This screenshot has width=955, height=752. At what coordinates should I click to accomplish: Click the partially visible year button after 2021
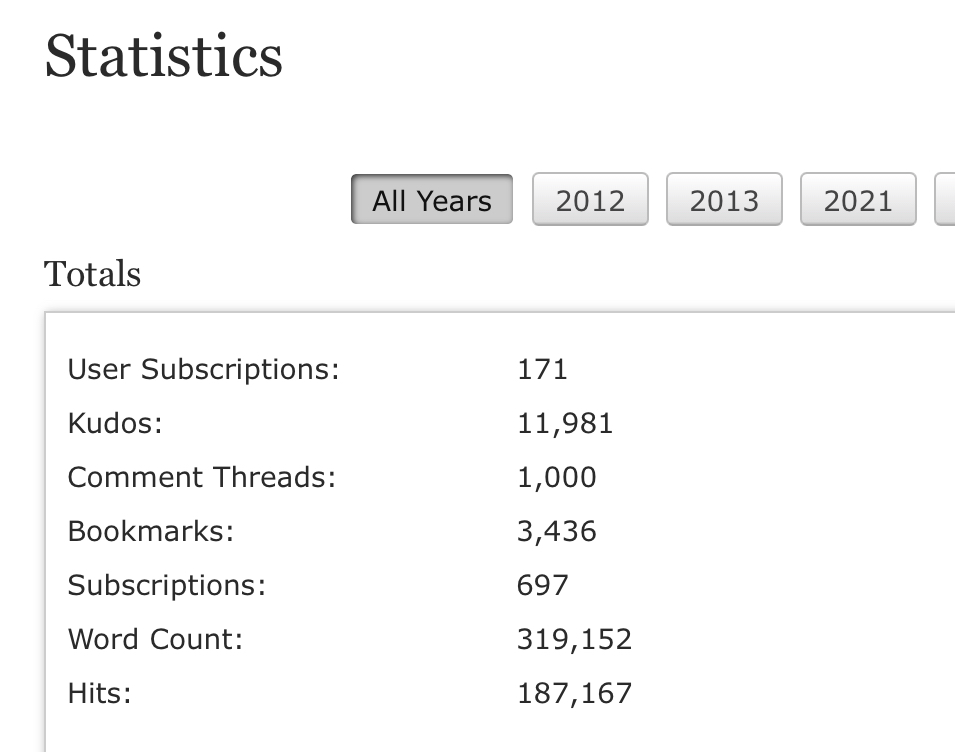click(x=945, y=200)
